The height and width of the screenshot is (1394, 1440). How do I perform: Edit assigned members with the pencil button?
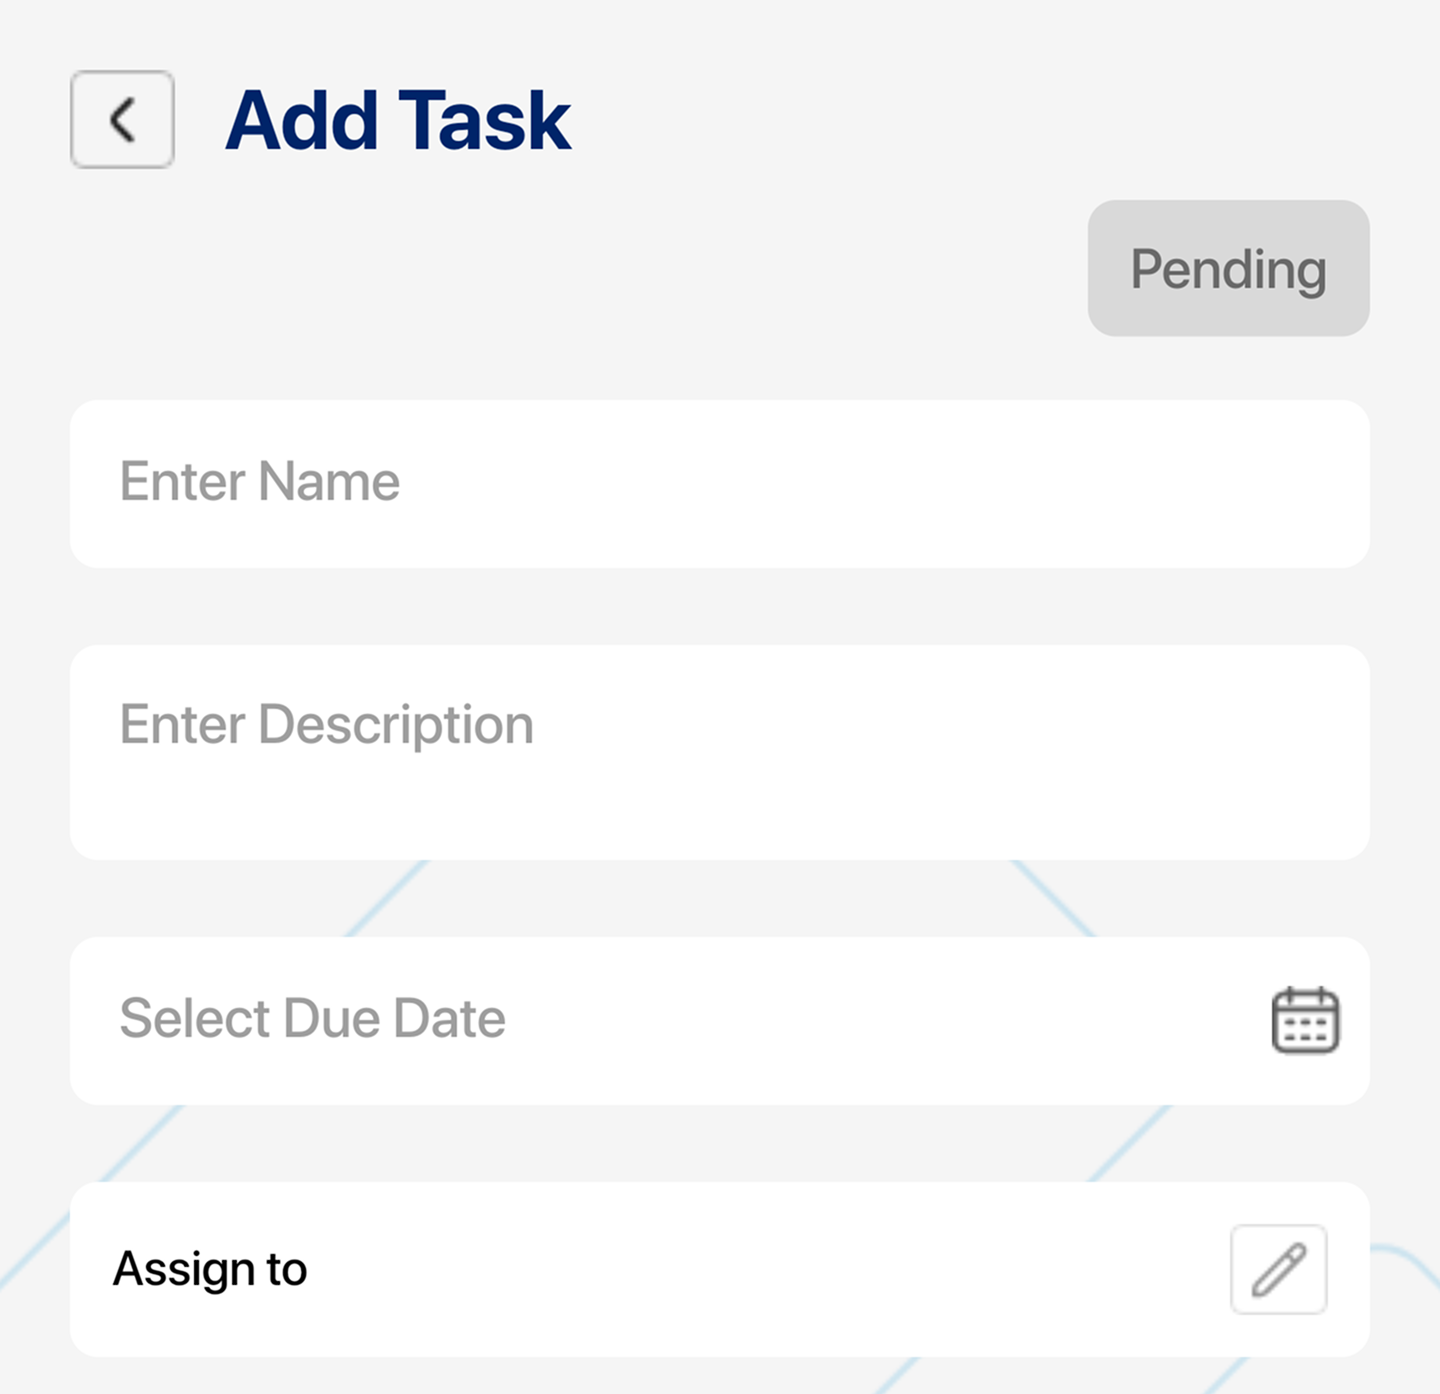(x=1279, y=1269)
